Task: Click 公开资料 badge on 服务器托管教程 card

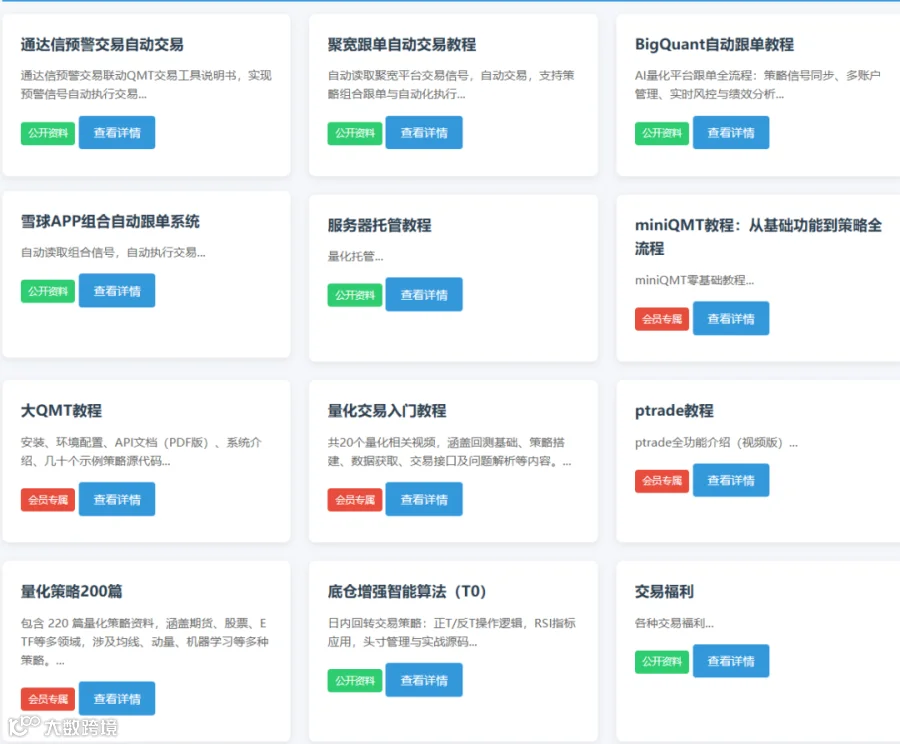Action: click(x=355, y=295)
